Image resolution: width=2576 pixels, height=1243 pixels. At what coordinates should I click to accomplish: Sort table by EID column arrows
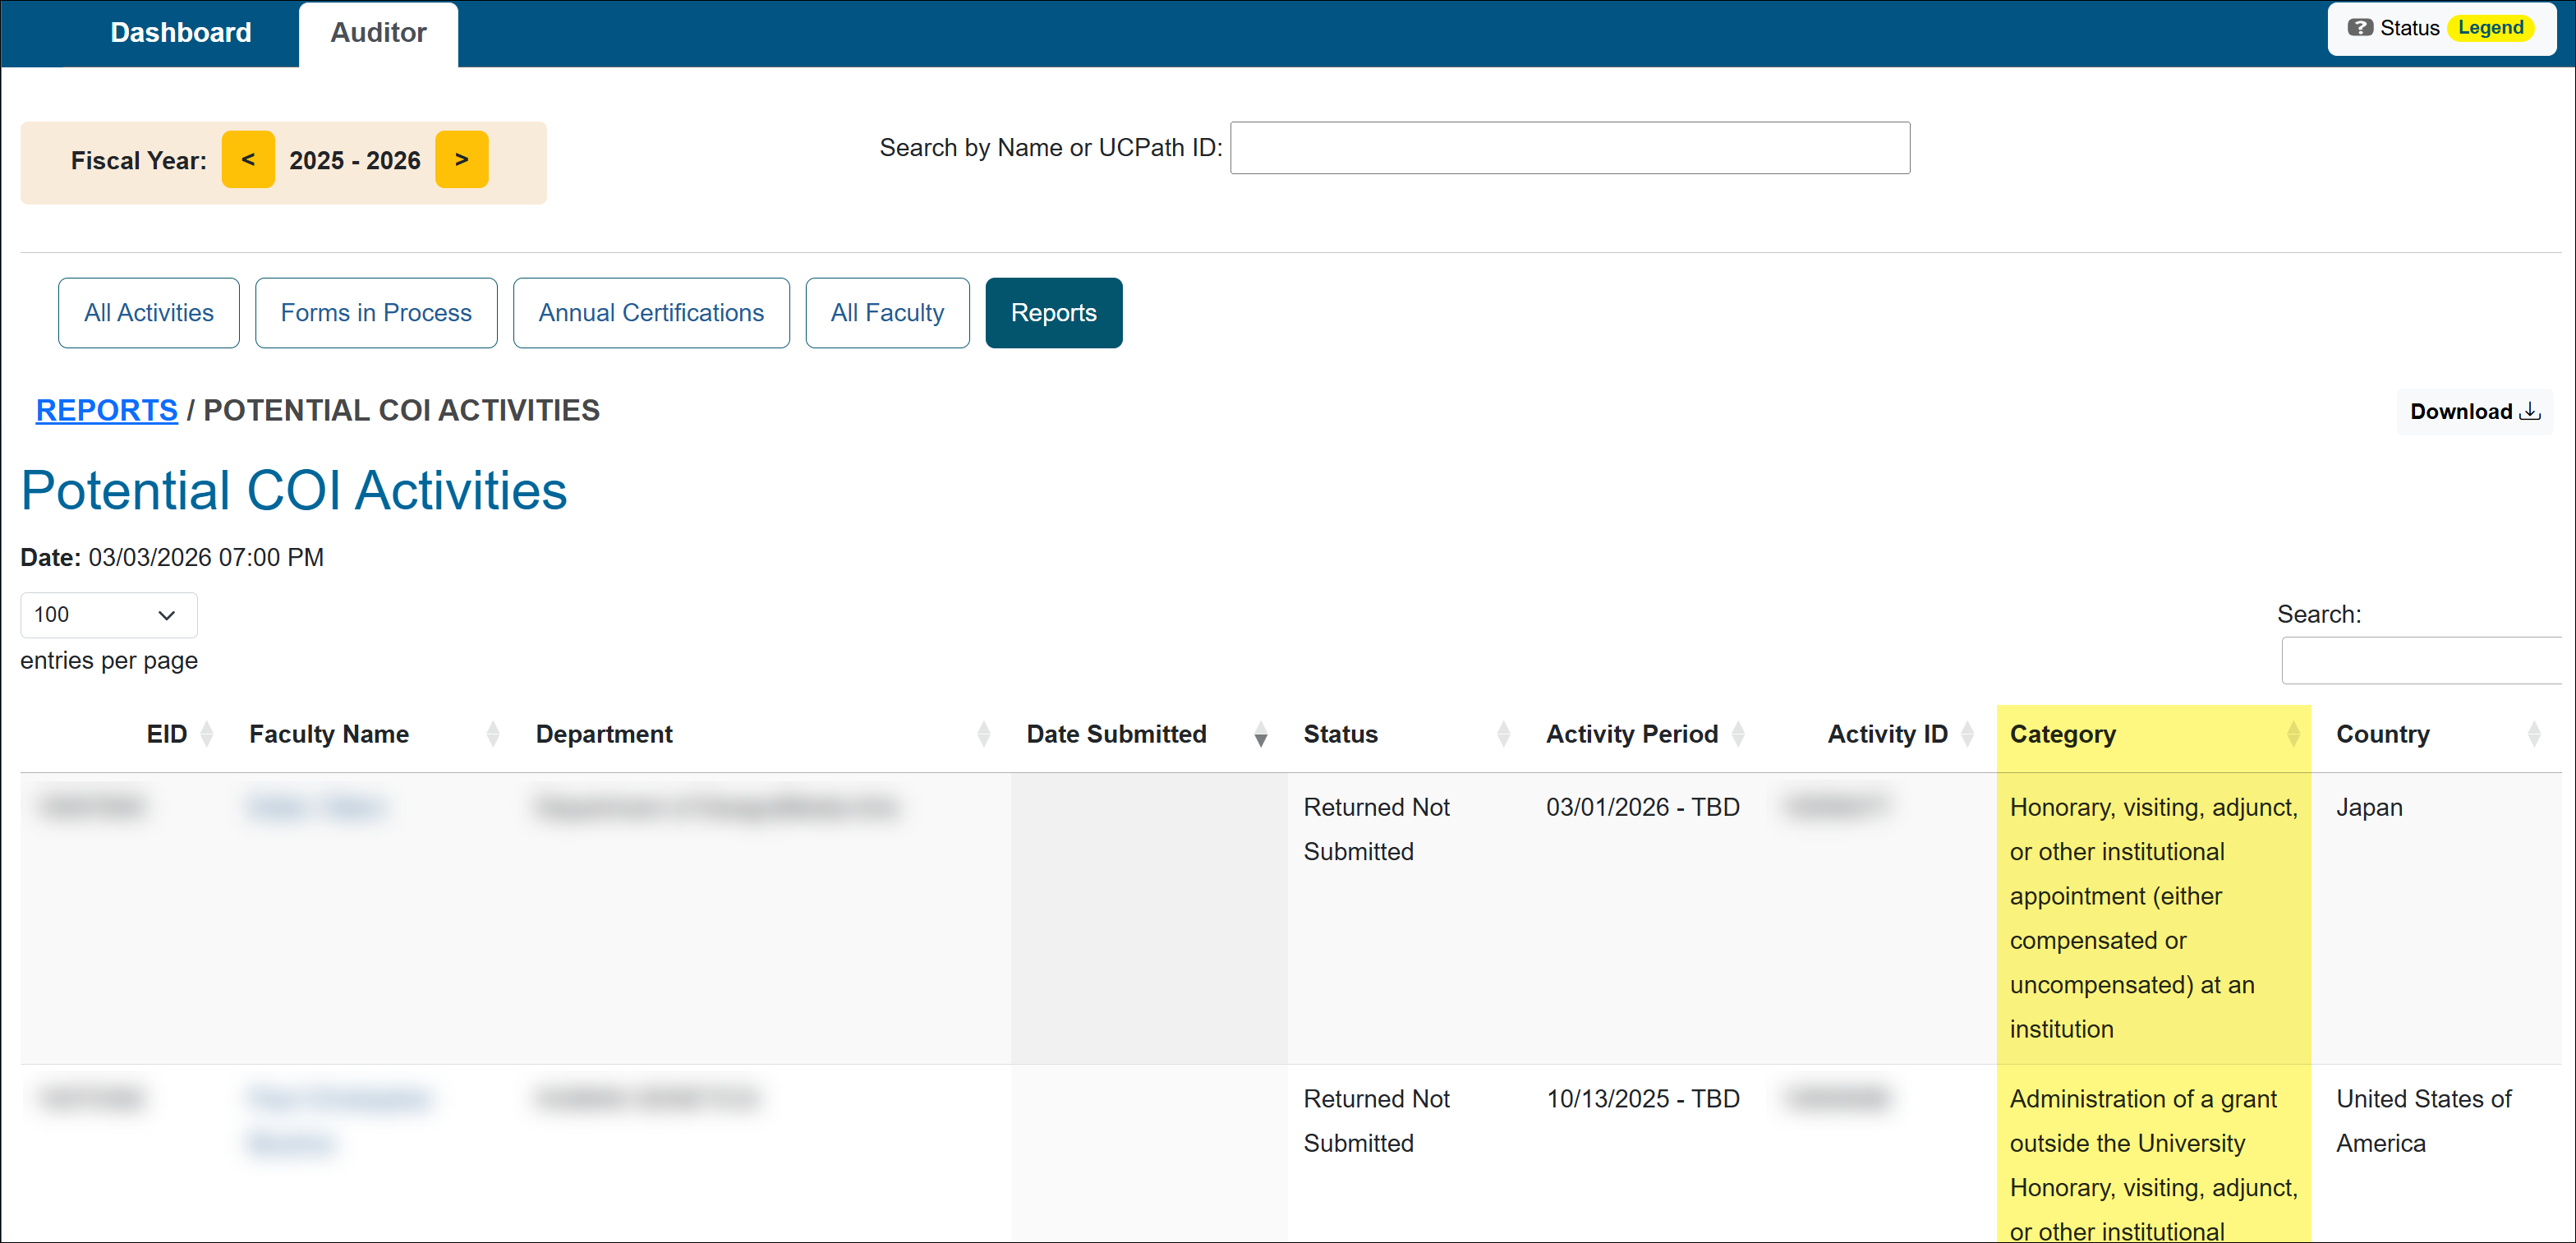point(207,734)
